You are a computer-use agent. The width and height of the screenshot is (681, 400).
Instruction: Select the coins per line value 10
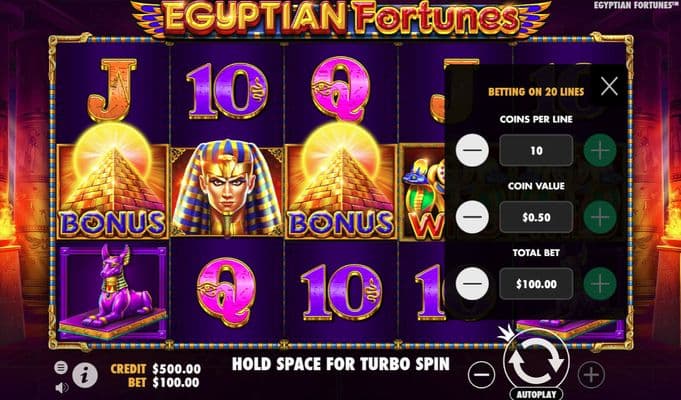pyautogui.click(x=536, y=150)
